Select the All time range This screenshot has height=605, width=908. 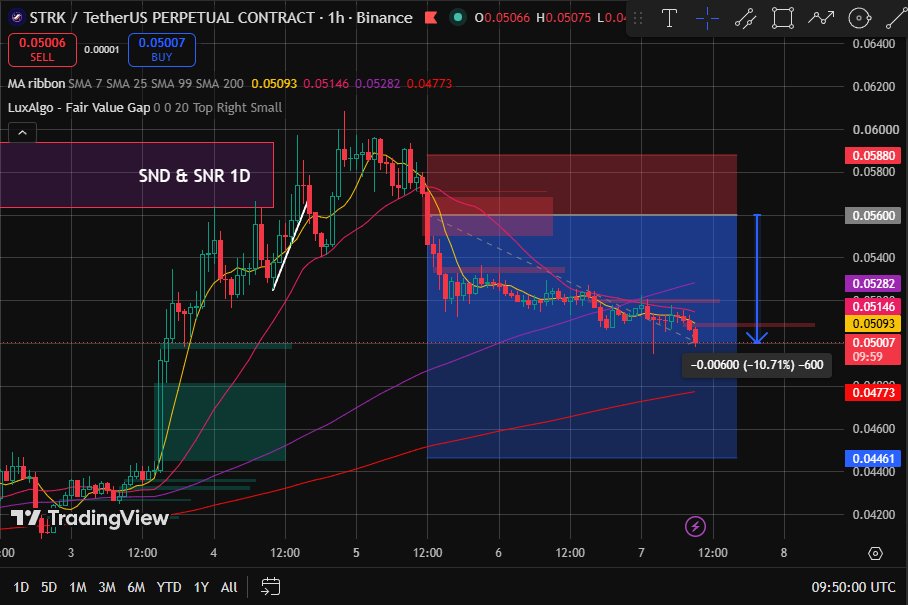pos(229,587)
